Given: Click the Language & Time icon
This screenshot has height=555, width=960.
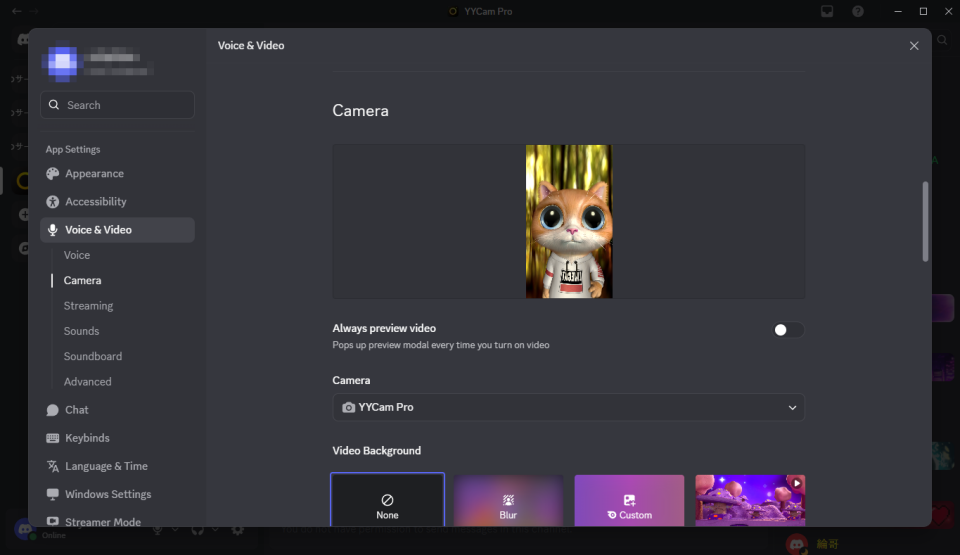Looking at the screenshot, I should click(53, 466).
